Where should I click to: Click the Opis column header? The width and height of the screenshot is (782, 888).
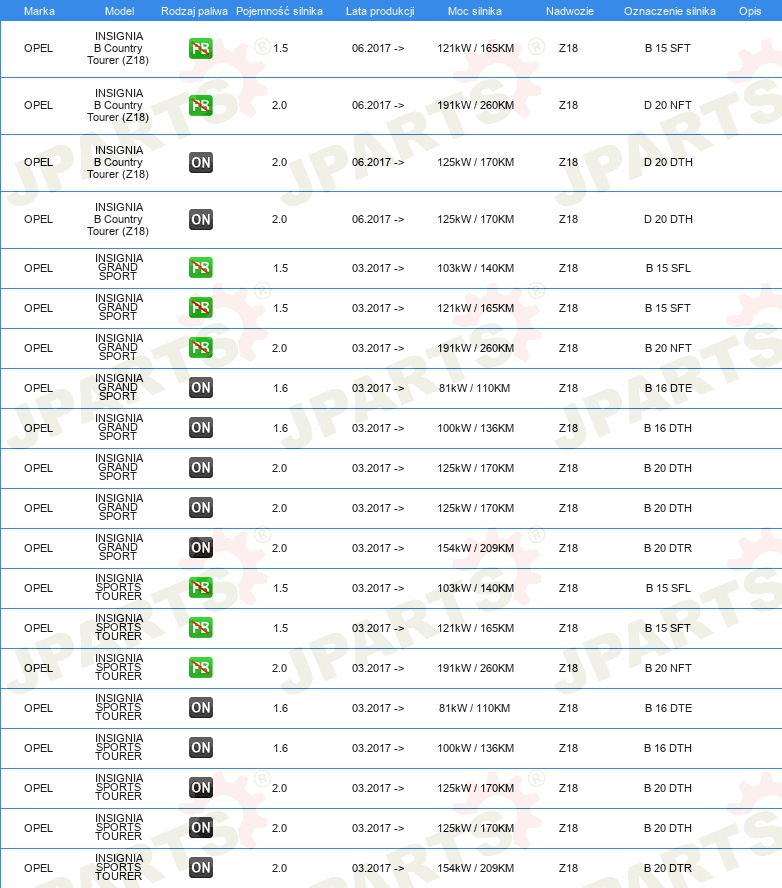[750, 11]
